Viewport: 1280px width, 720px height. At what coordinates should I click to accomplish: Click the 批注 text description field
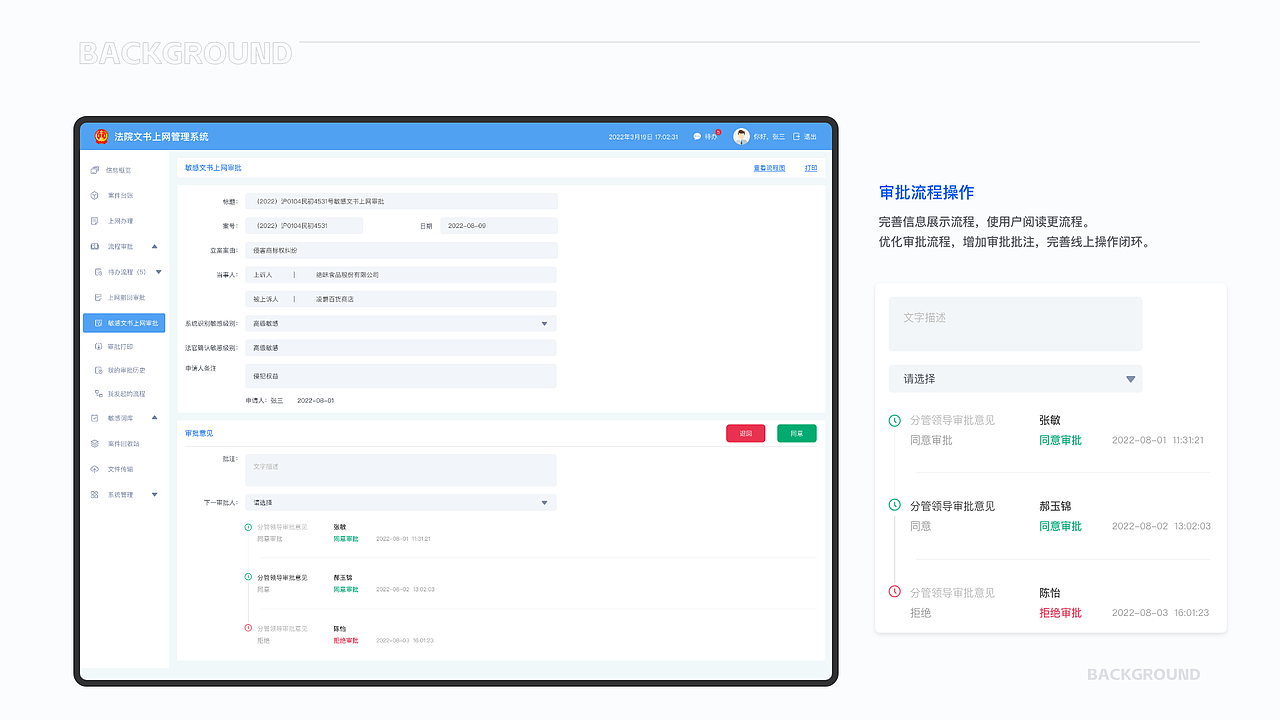pyautogui.click(x=400, y=468)
